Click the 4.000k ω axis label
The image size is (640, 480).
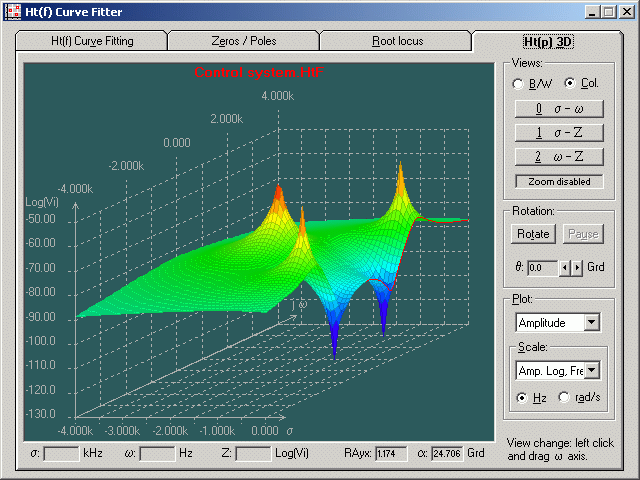(x=278, y=96)
